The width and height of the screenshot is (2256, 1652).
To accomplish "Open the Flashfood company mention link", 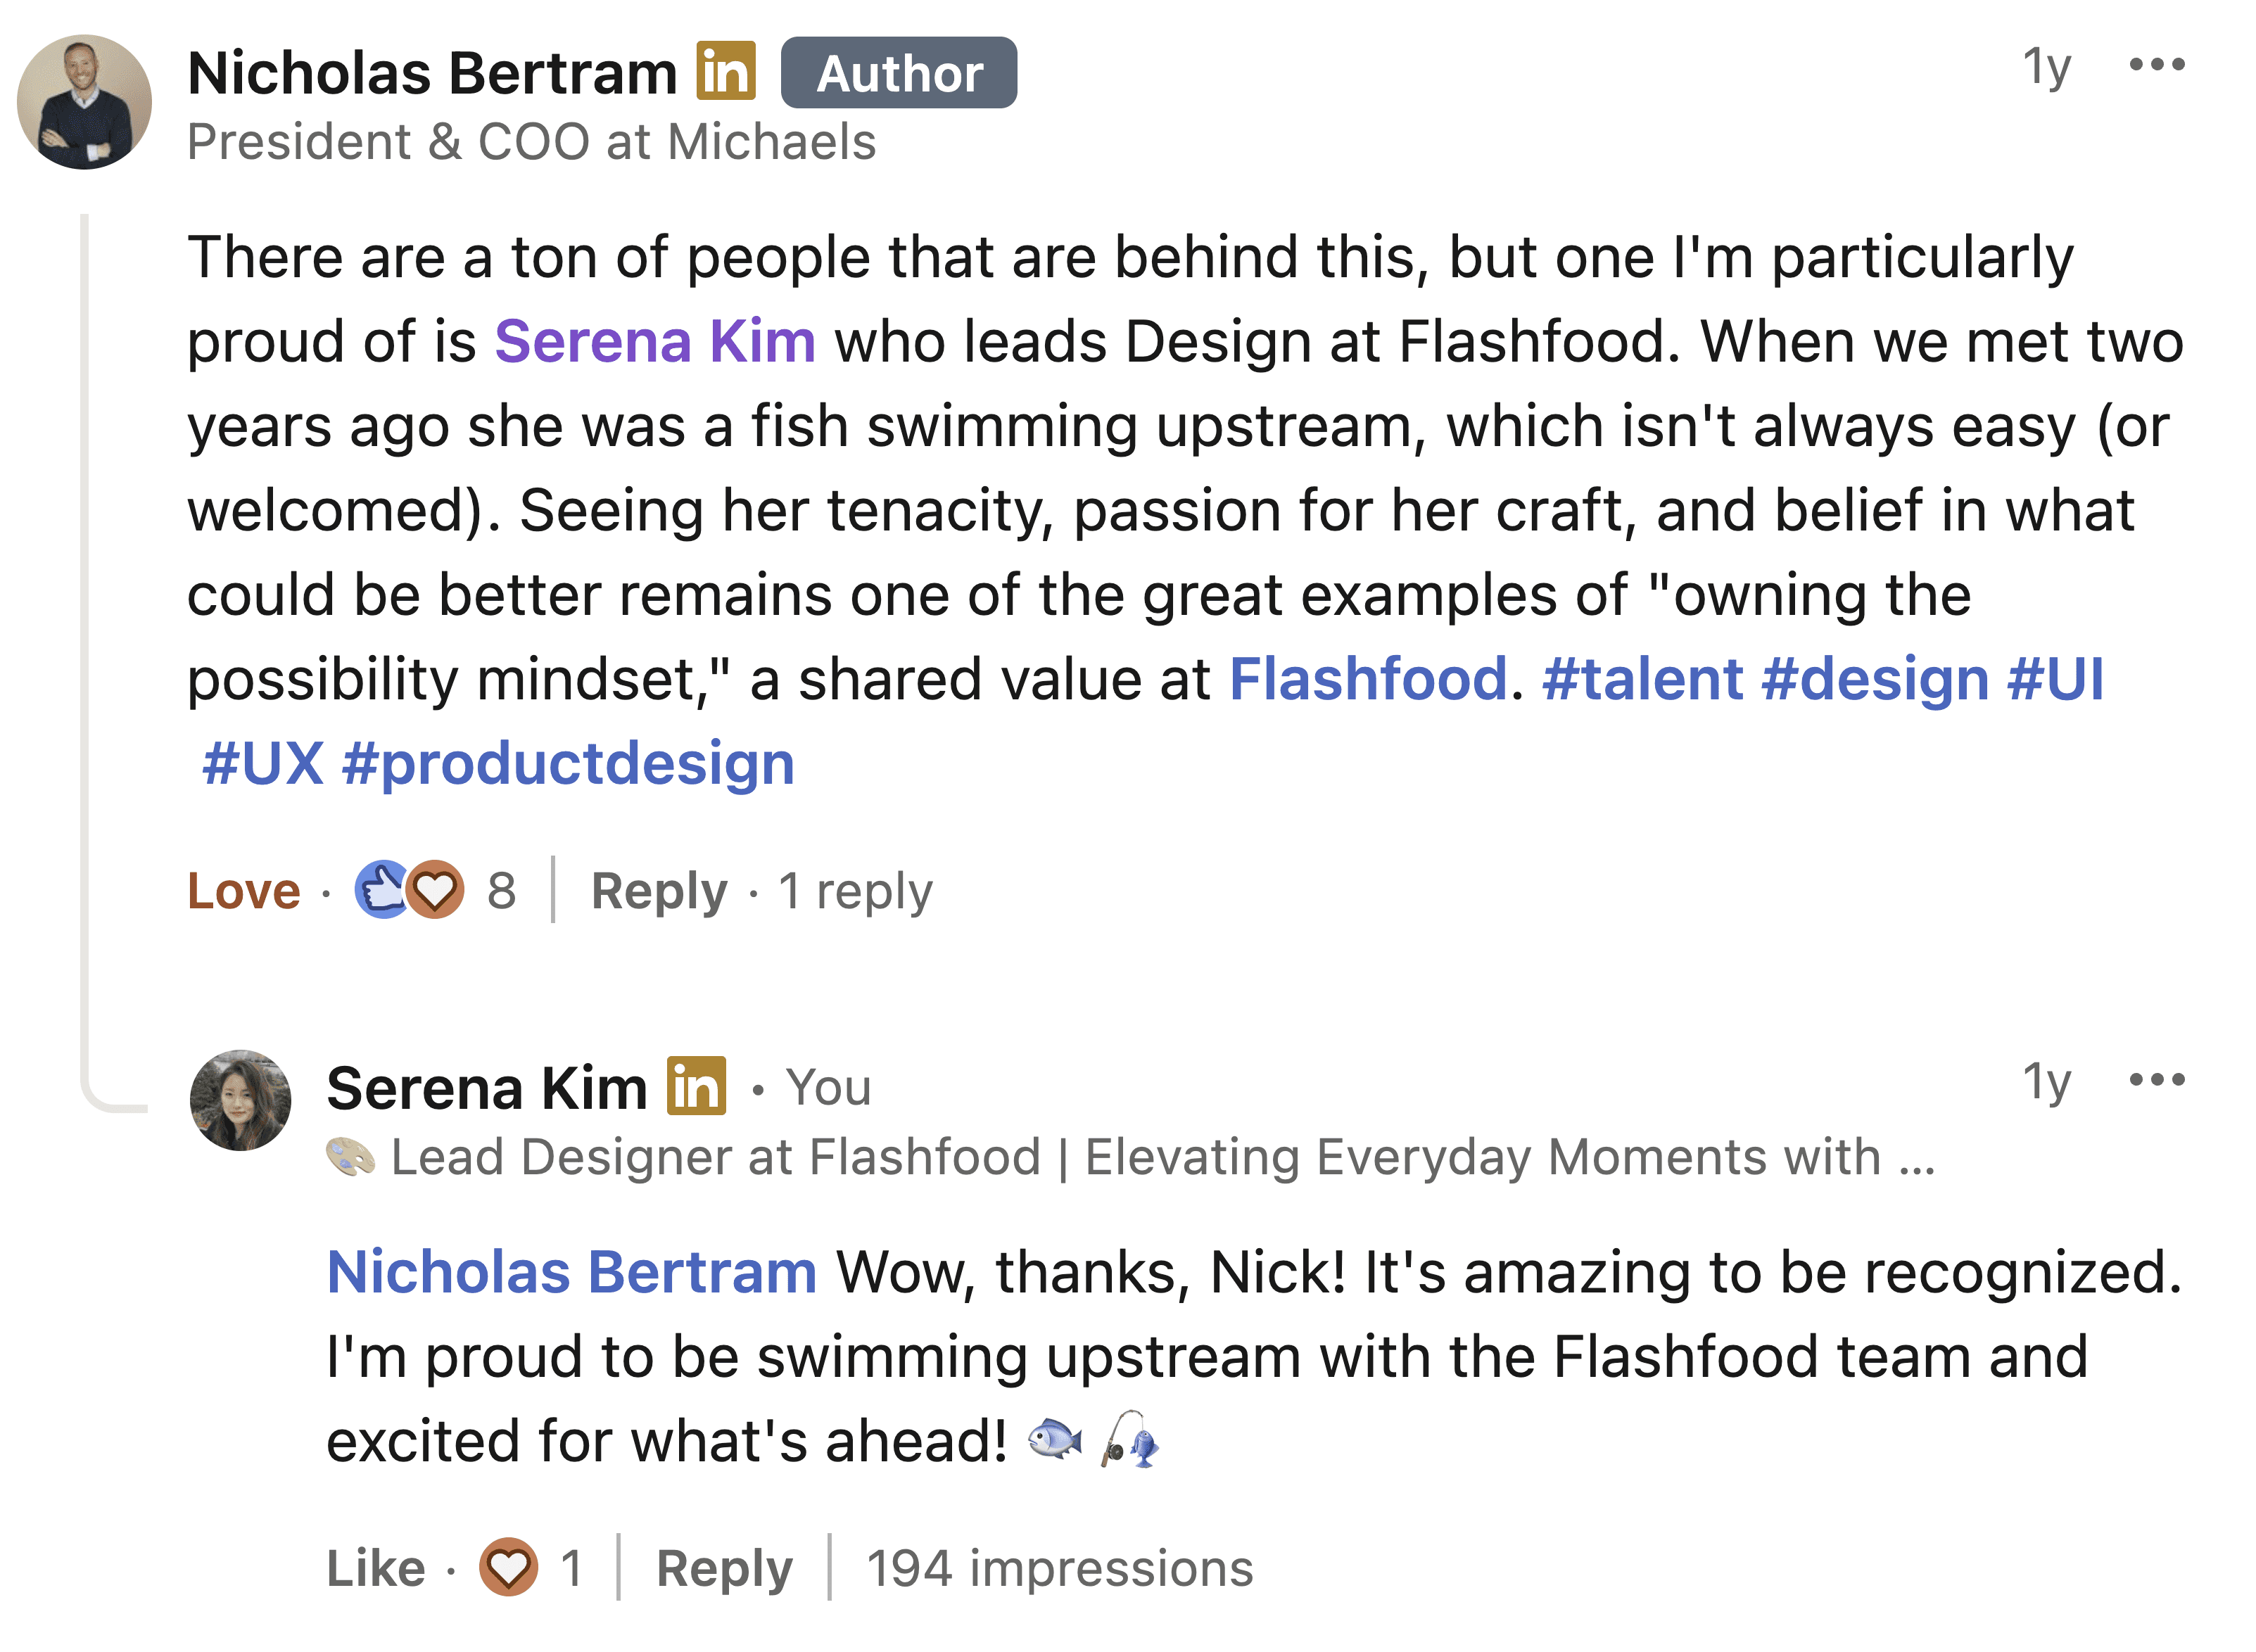I will 1367,680.
